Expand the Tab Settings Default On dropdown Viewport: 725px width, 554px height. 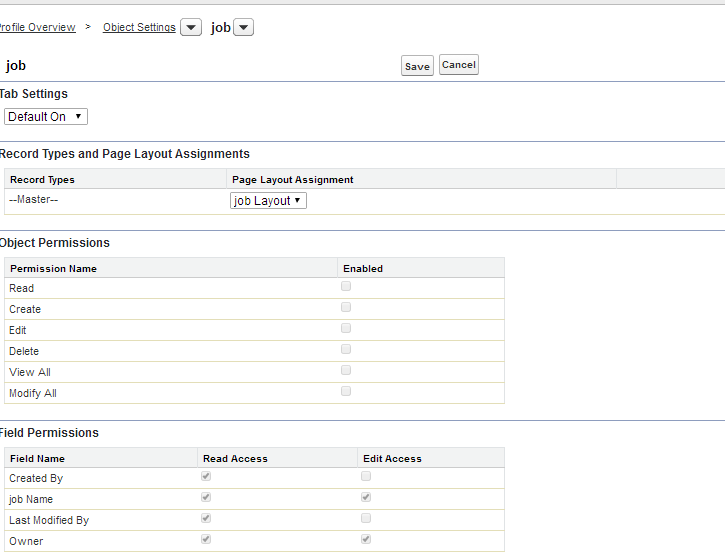pos(46,117)
